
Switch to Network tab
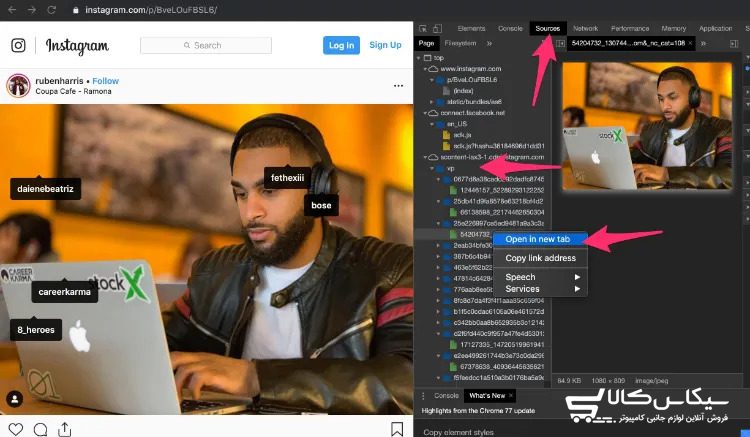(x=585, y=29)
